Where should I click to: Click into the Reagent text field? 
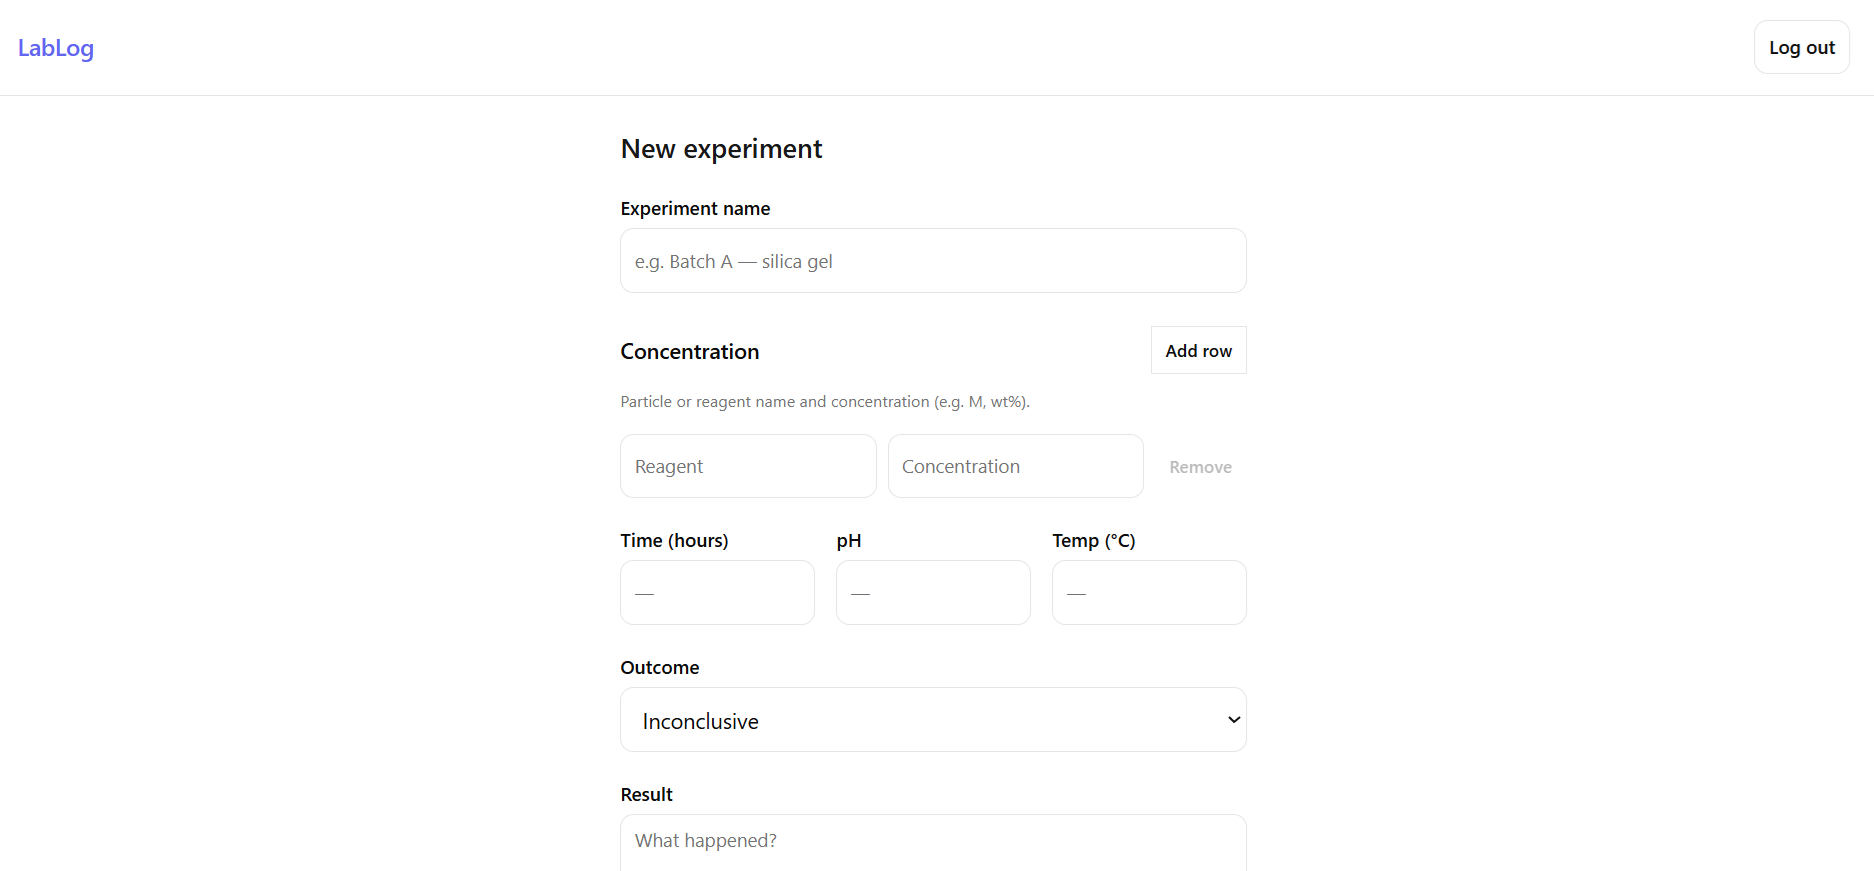pos(747,466)
